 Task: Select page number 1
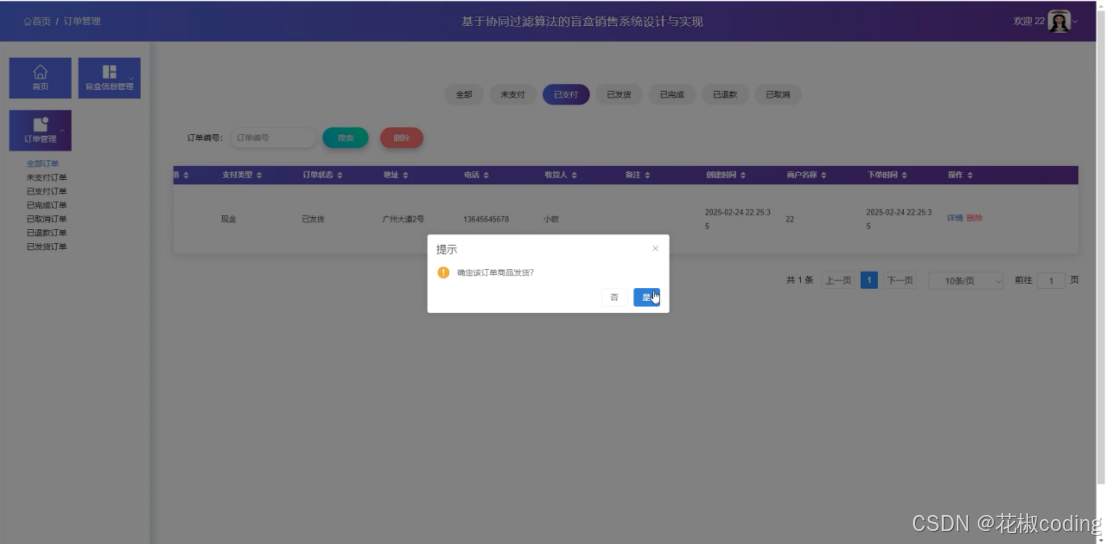click(869, 281)
